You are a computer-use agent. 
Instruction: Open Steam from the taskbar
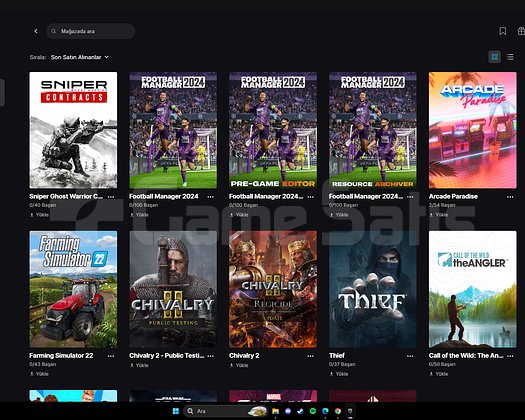point(300,411)
